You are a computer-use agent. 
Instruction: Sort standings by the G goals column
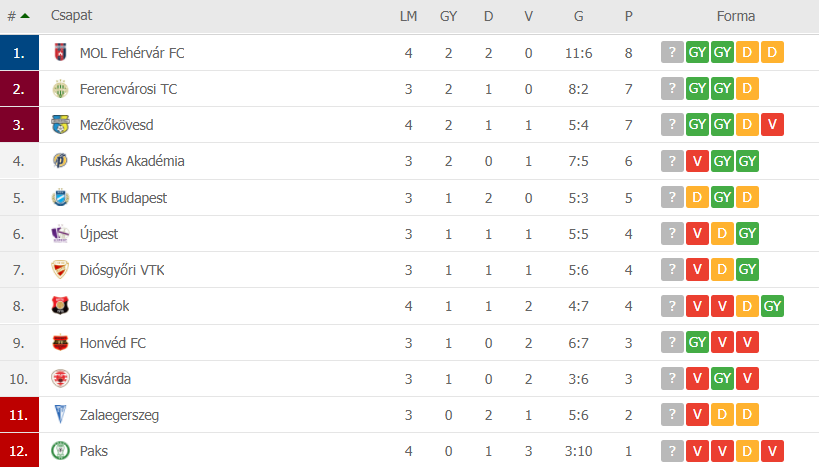coord(578,16)
